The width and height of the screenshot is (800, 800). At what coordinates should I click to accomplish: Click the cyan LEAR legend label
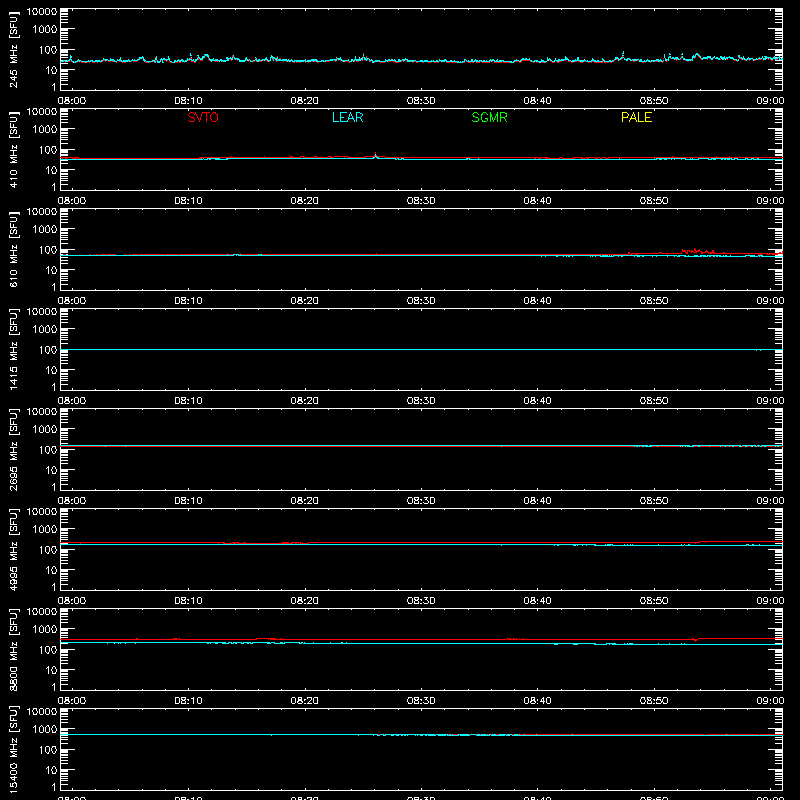(x=347, y=117)
